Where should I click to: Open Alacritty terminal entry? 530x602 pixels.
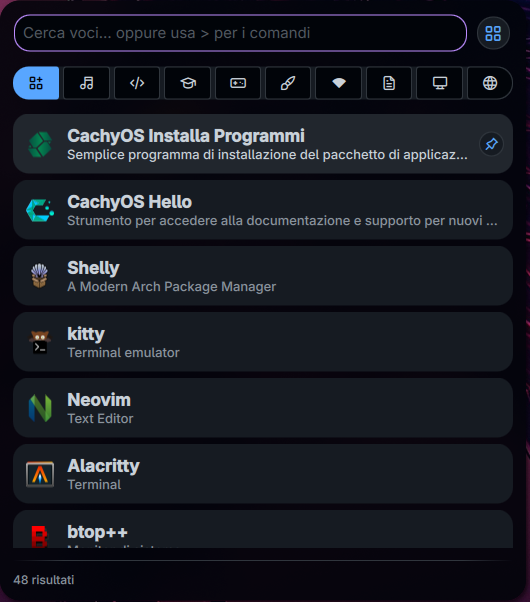point(263,474)
